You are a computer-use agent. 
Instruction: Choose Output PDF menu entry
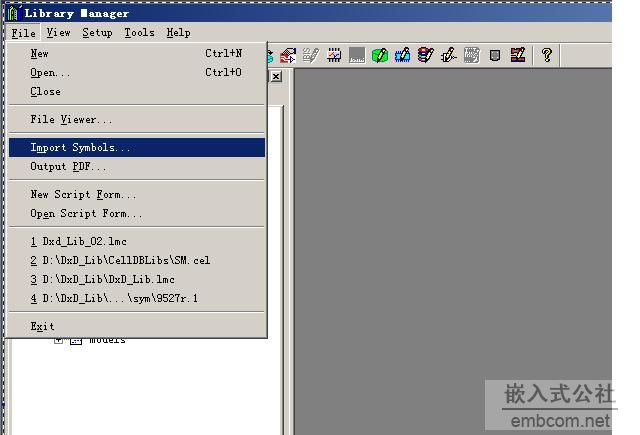coord(68,167)
